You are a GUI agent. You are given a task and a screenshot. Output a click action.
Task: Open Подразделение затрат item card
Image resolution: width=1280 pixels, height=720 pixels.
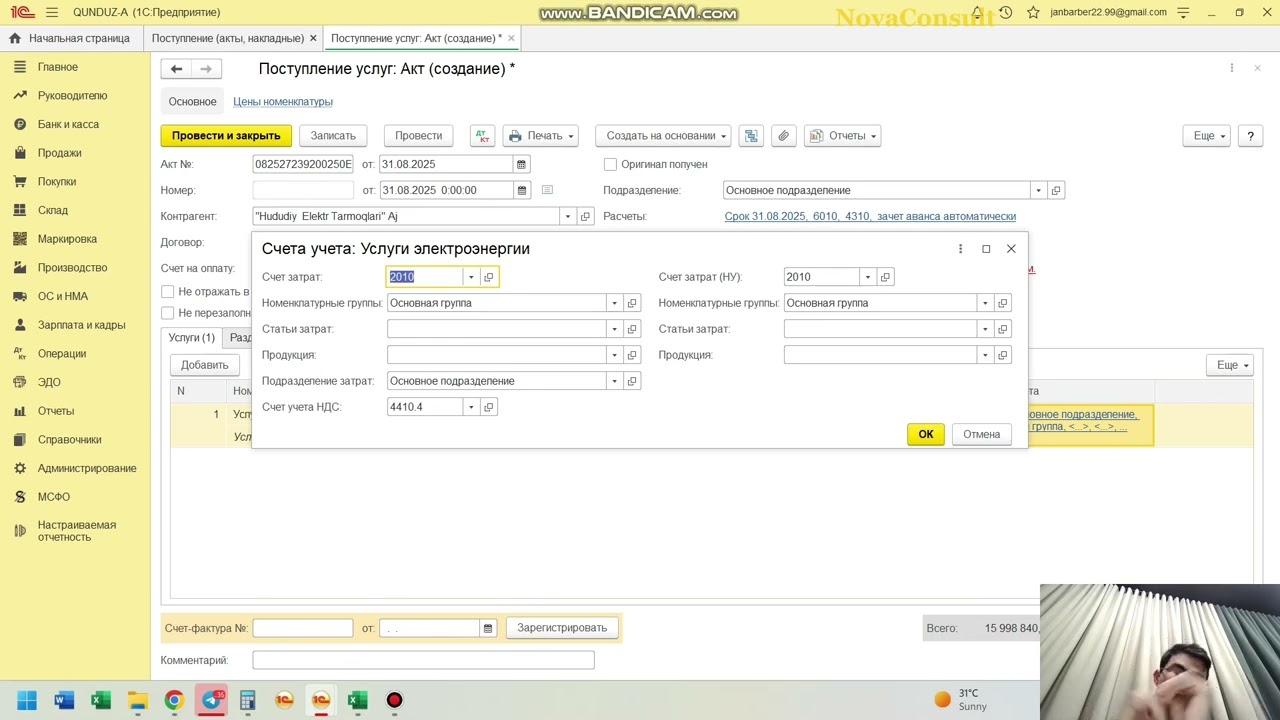point(632,381)
